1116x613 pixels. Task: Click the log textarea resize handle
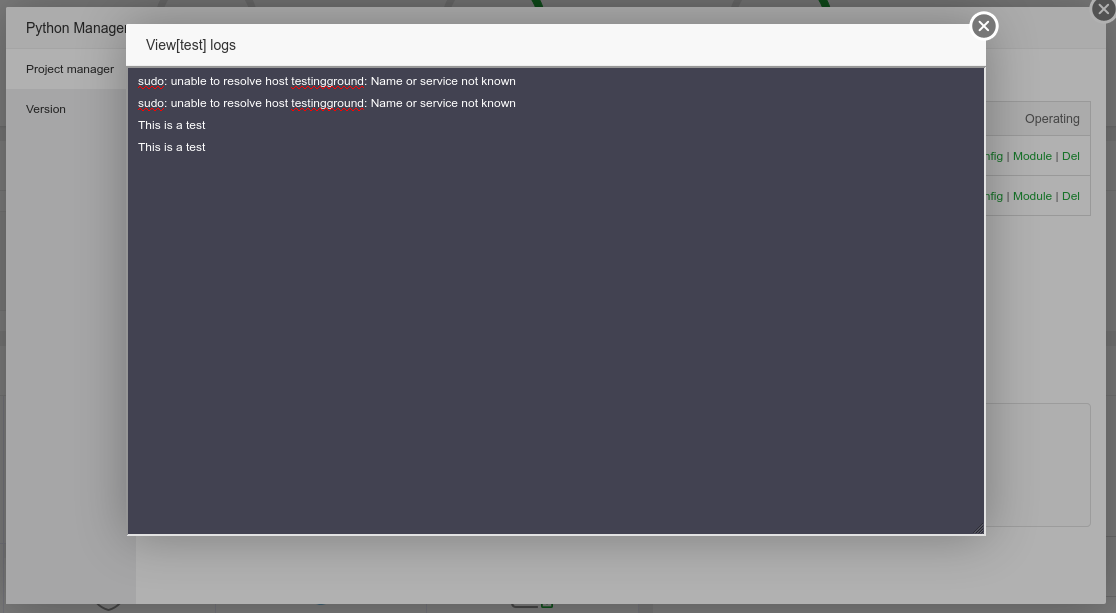979,528
